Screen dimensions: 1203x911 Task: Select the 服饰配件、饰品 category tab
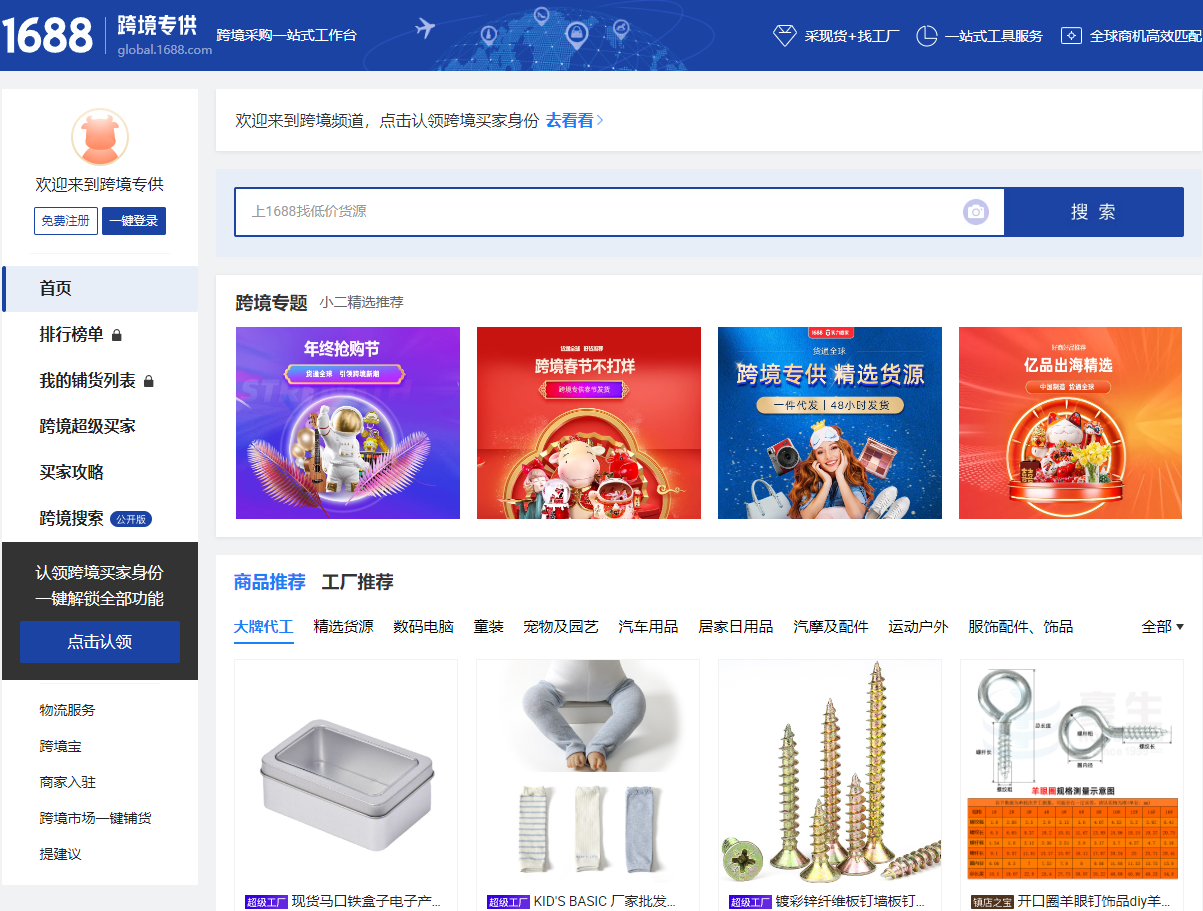(x=1020, y=627)
